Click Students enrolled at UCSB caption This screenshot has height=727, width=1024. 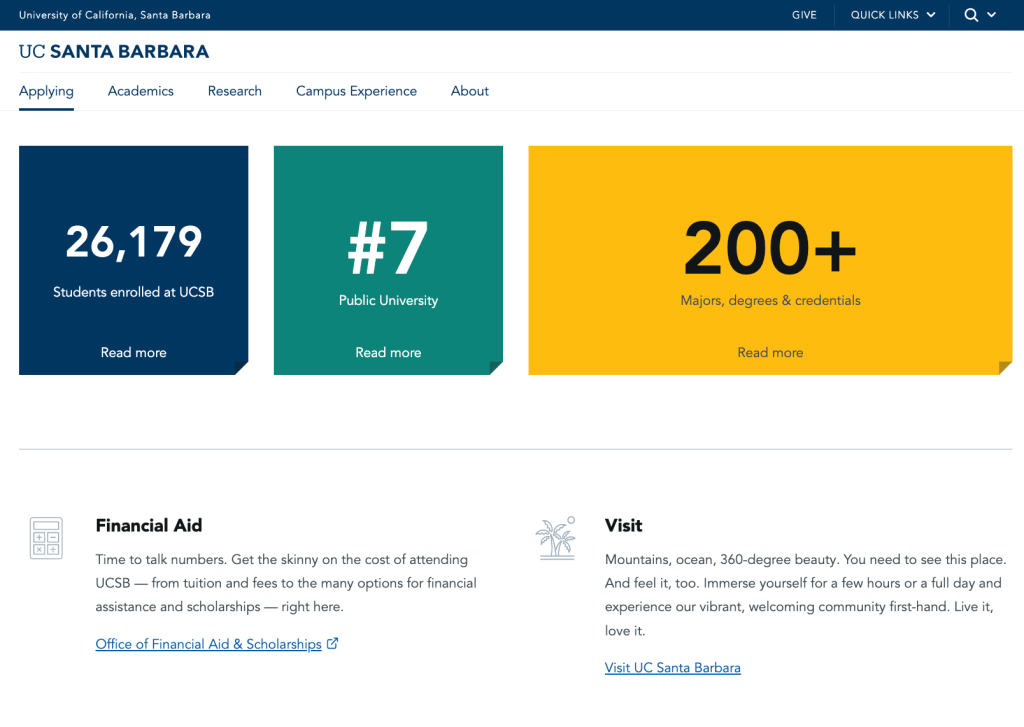click(133, 292)
